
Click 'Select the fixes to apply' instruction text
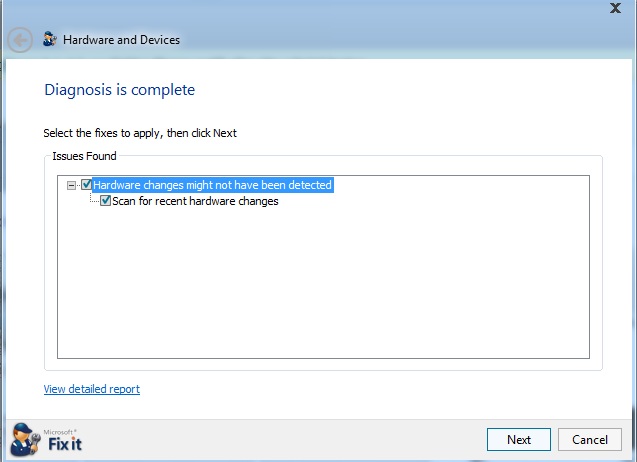point(140,133)
